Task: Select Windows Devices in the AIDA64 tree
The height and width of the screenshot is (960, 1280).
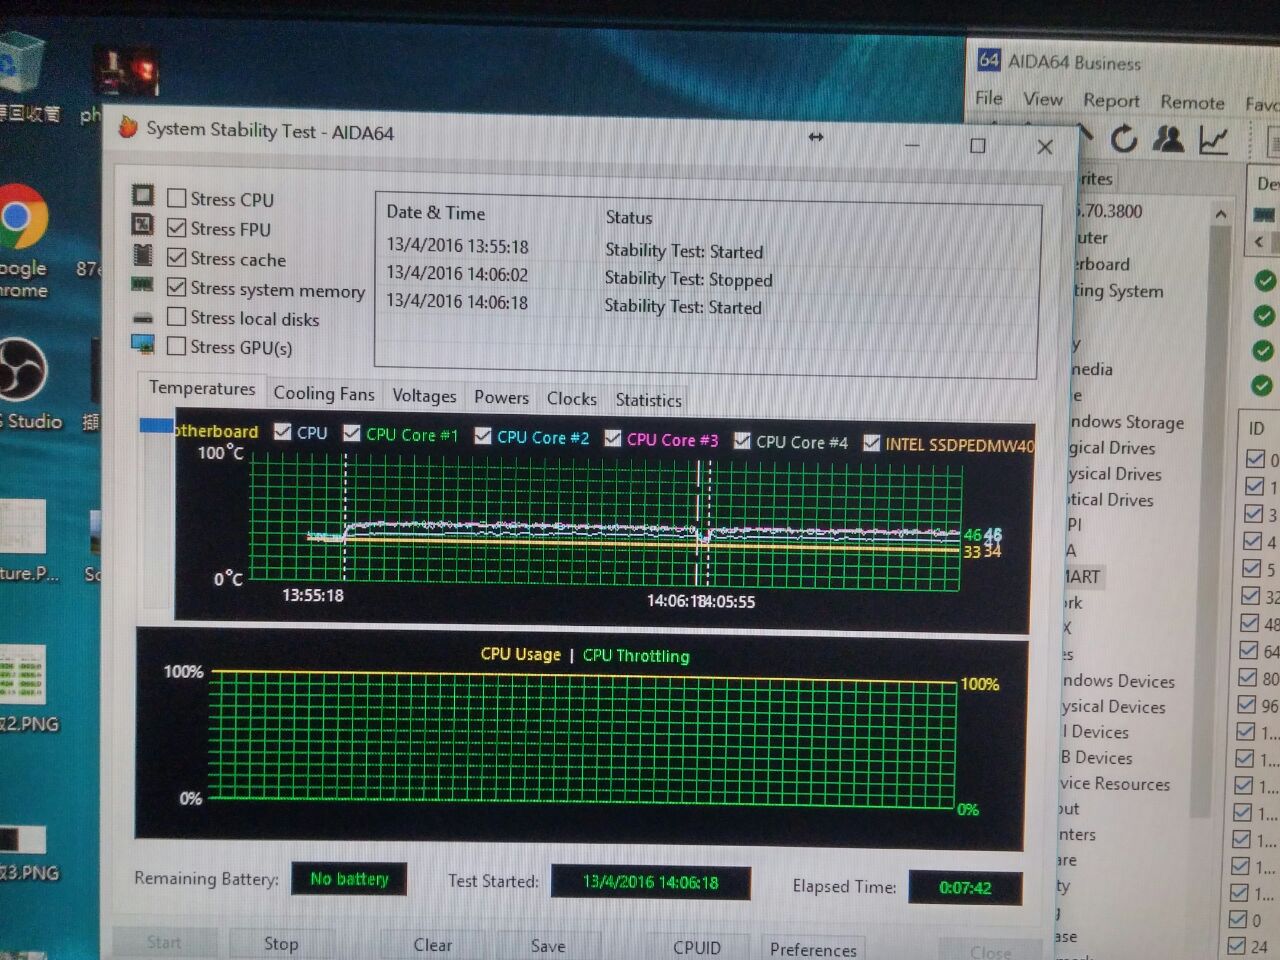Action: pyautogui.click(x=1118, y=681)
